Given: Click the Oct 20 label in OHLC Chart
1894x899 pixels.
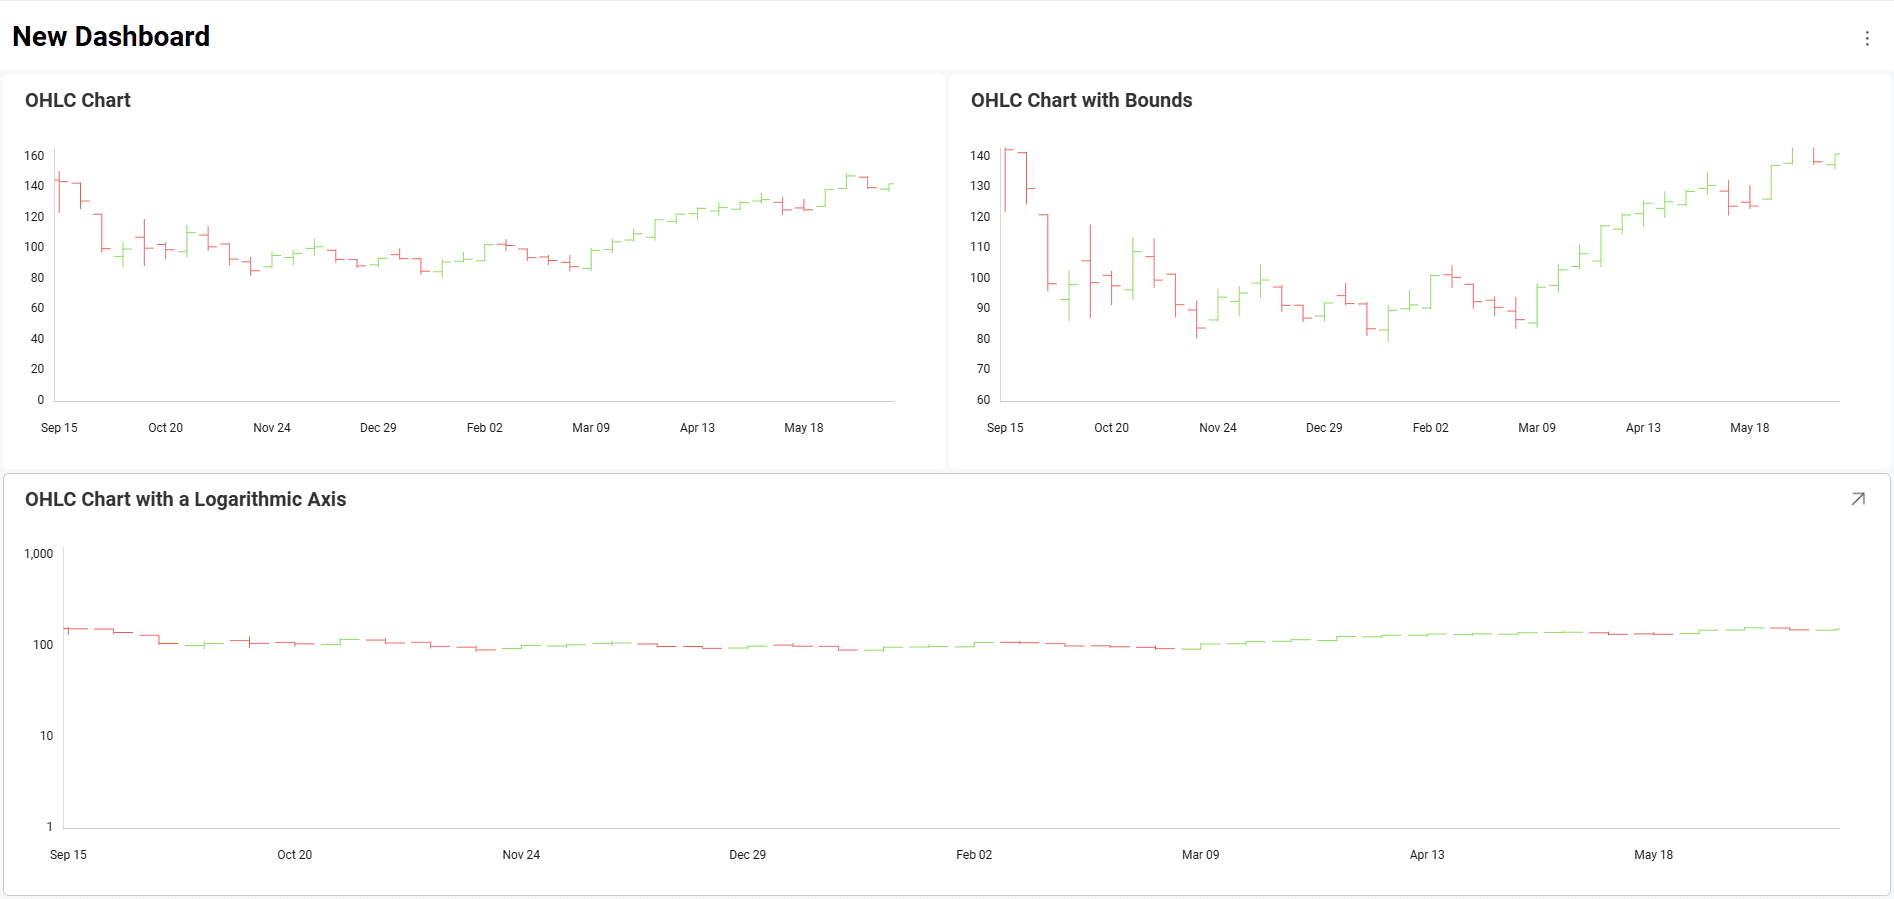Looking at the screenshot, I should tap(166, 428).
